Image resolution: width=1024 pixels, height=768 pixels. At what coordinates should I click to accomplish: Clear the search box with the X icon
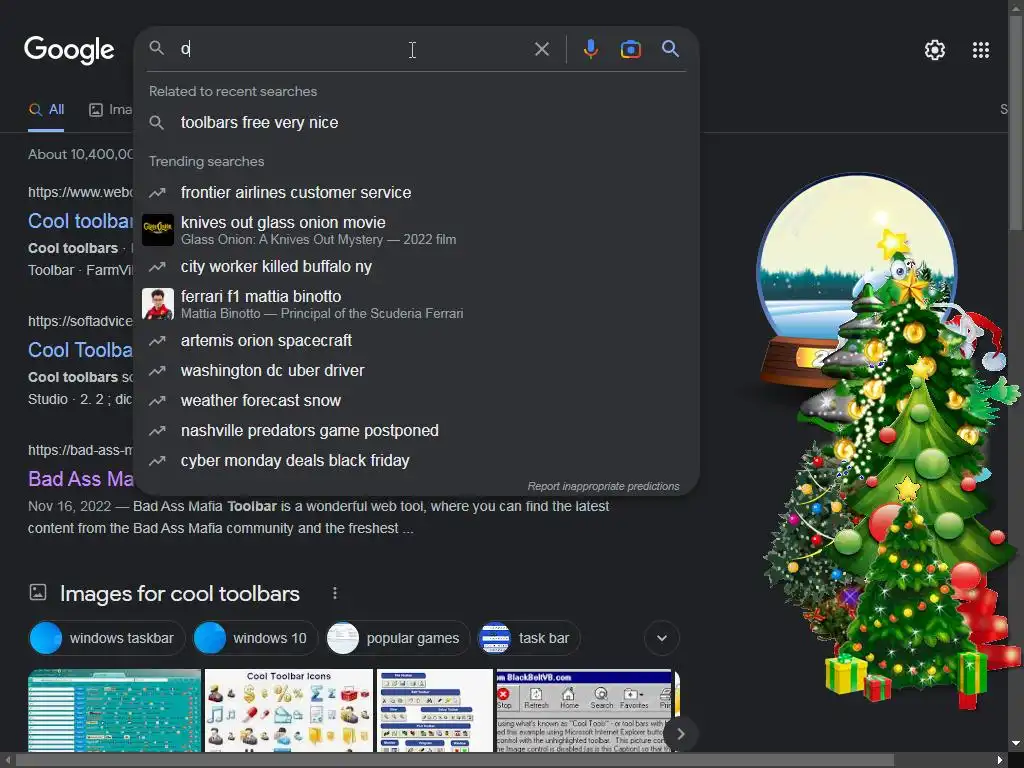point(541,49)
